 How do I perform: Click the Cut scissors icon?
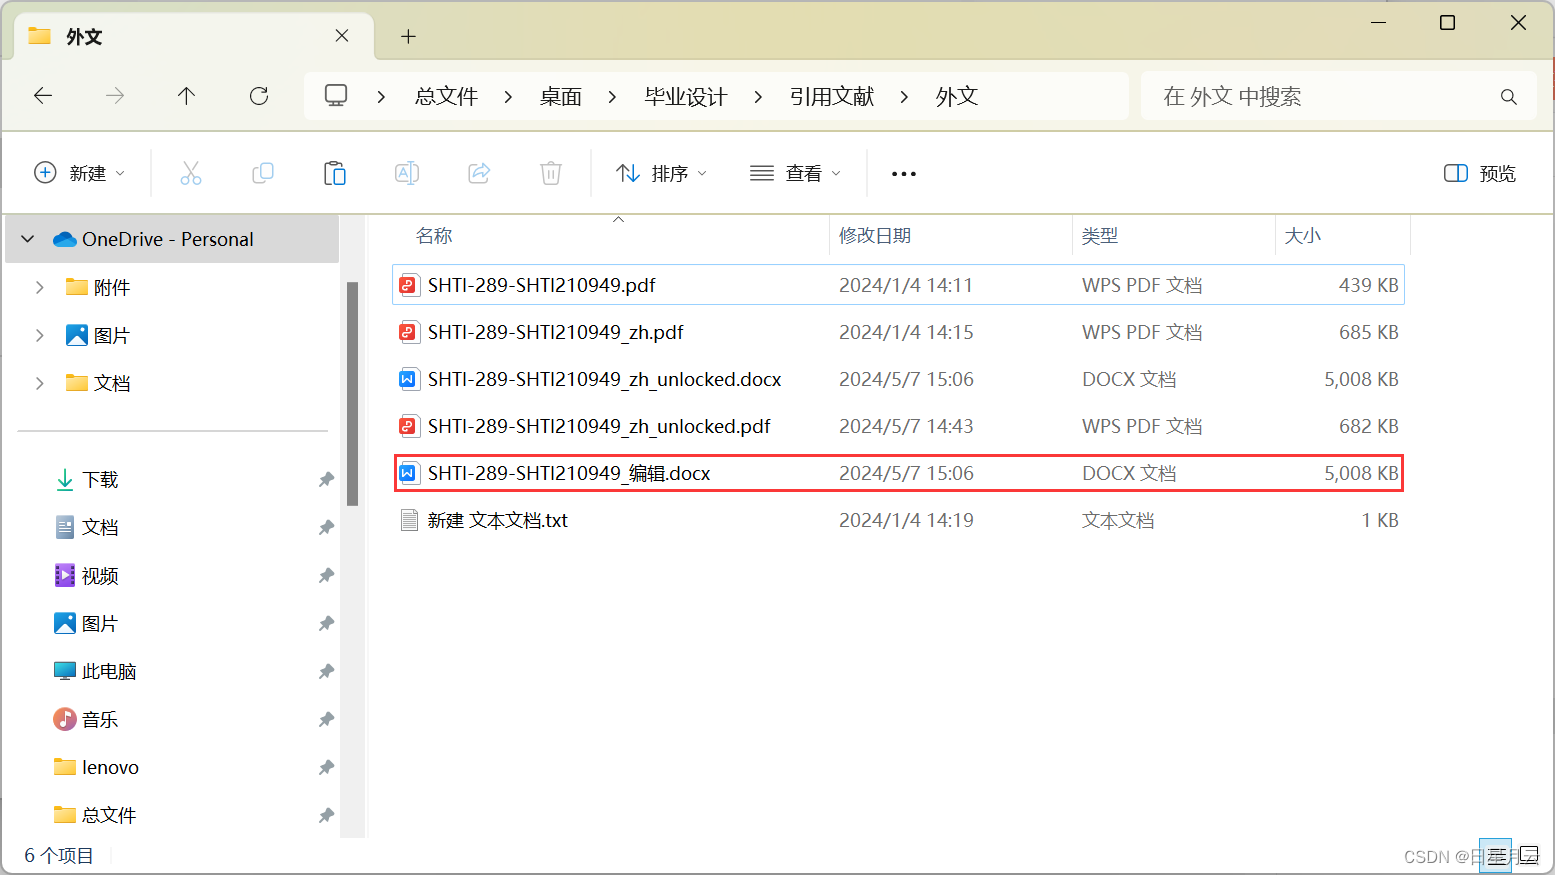tap(191, 173)
